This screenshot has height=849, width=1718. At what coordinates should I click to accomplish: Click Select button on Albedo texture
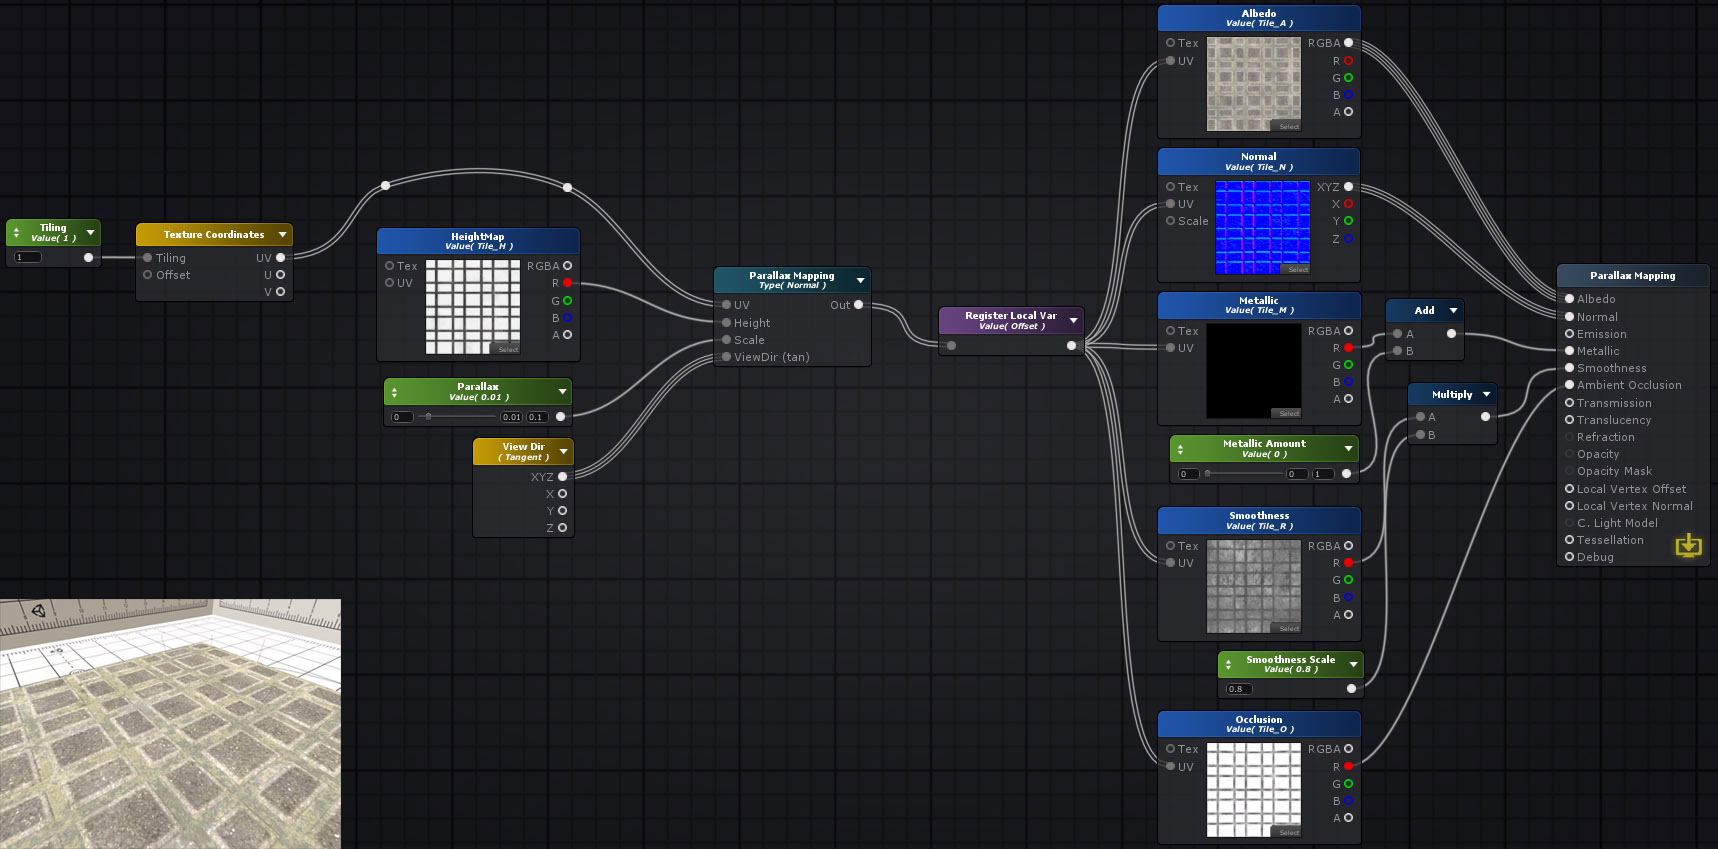[1289, 127]
